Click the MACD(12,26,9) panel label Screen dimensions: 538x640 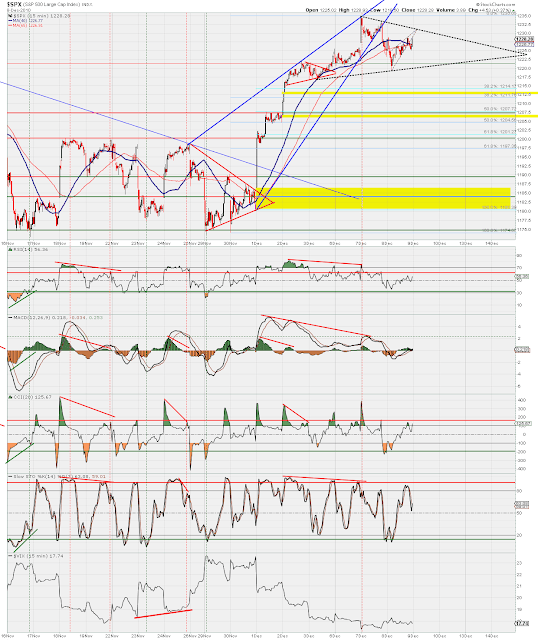tap(56, 317)
